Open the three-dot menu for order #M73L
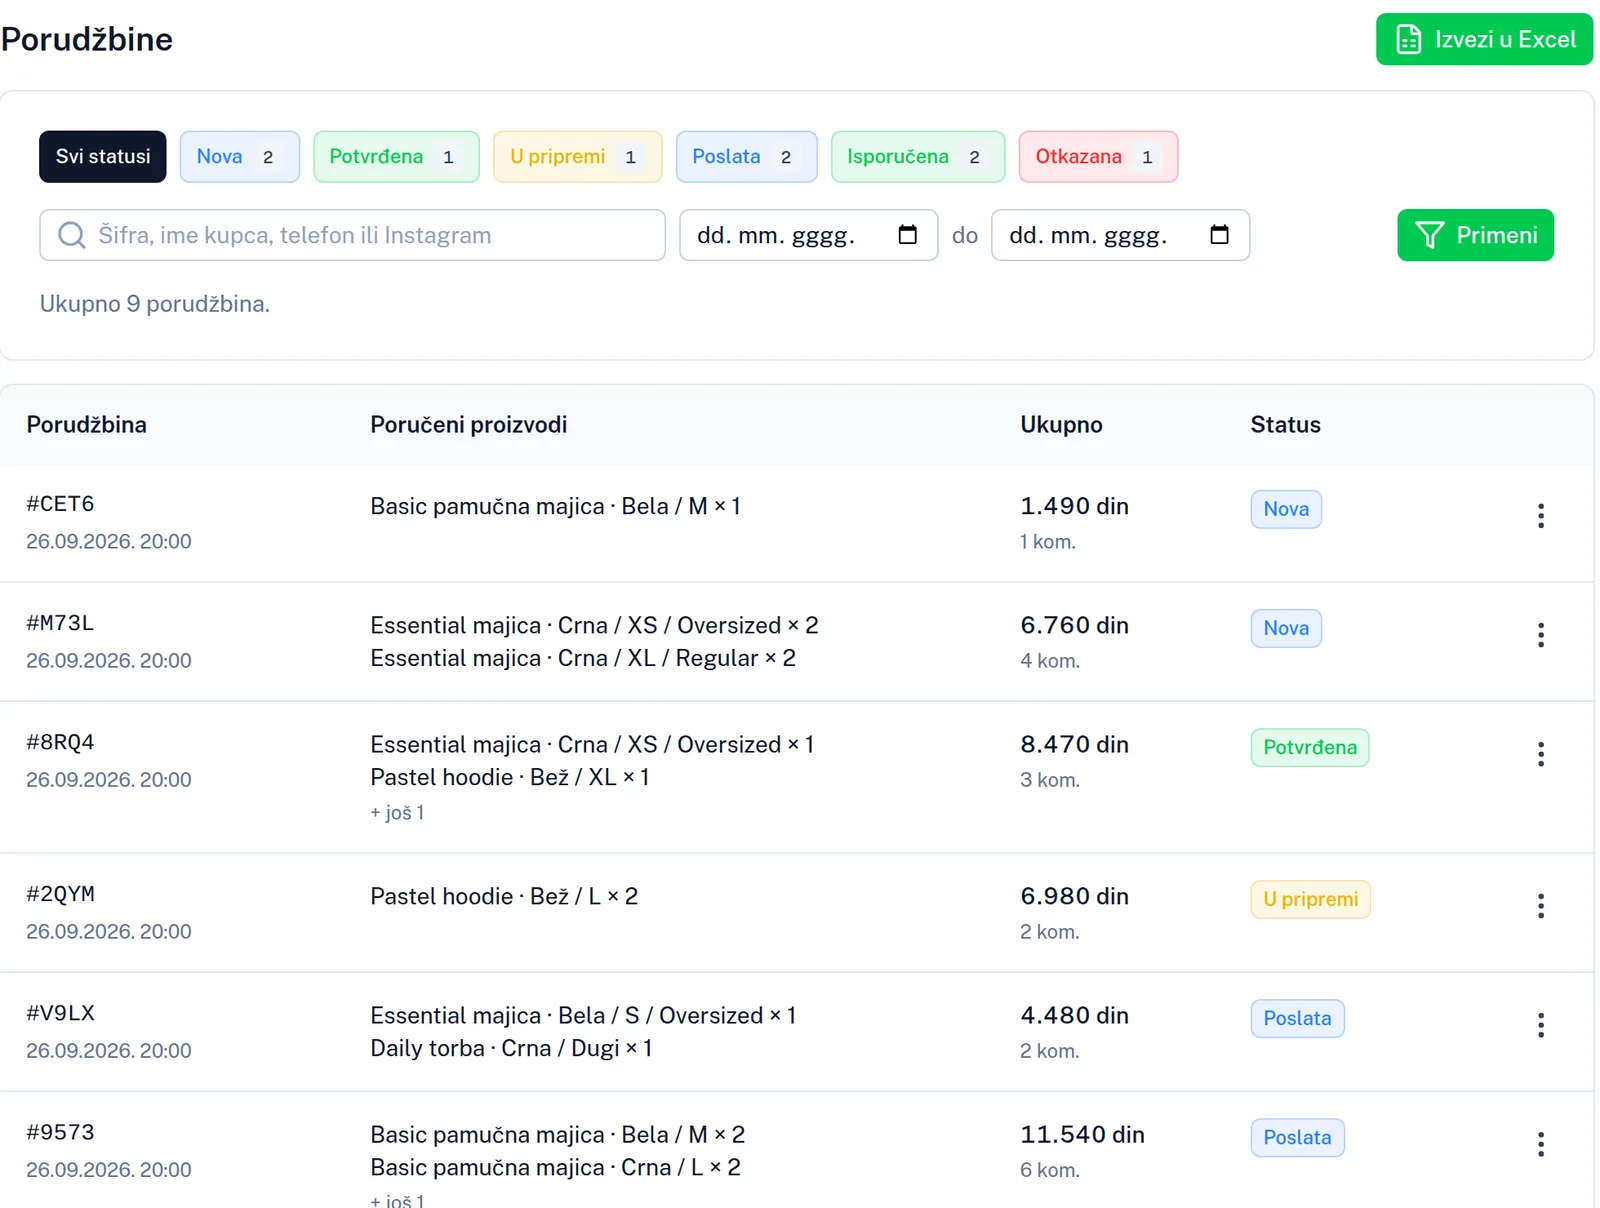This screenshot has height=1208, width=1600. pos(1540,635)
